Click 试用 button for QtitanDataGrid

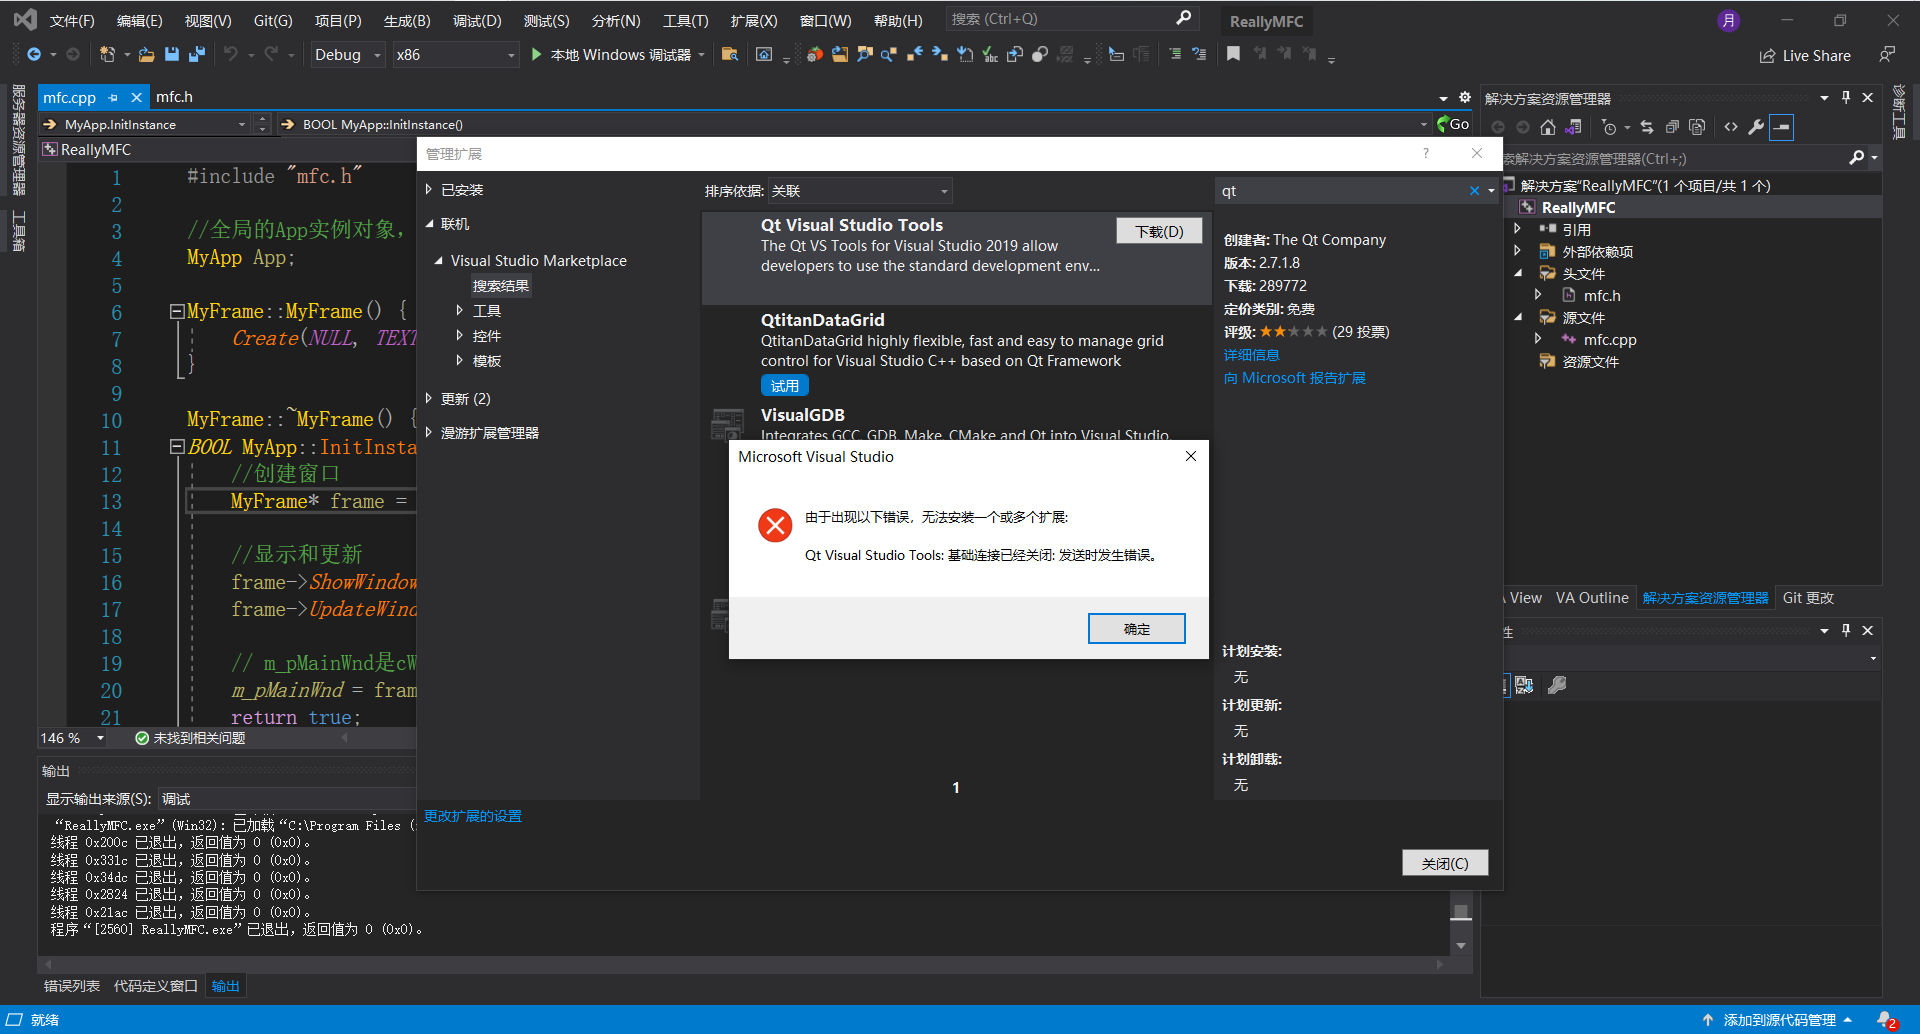pyautogui.click(x=785, y=386)
